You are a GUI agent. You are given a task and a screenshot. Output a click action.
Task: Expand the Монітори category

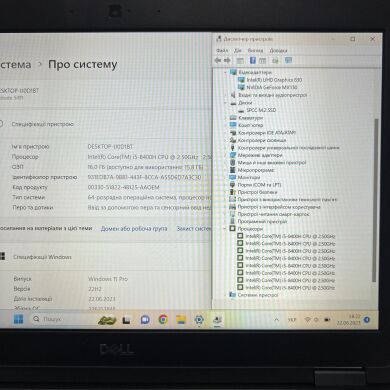tap(226, 177)
